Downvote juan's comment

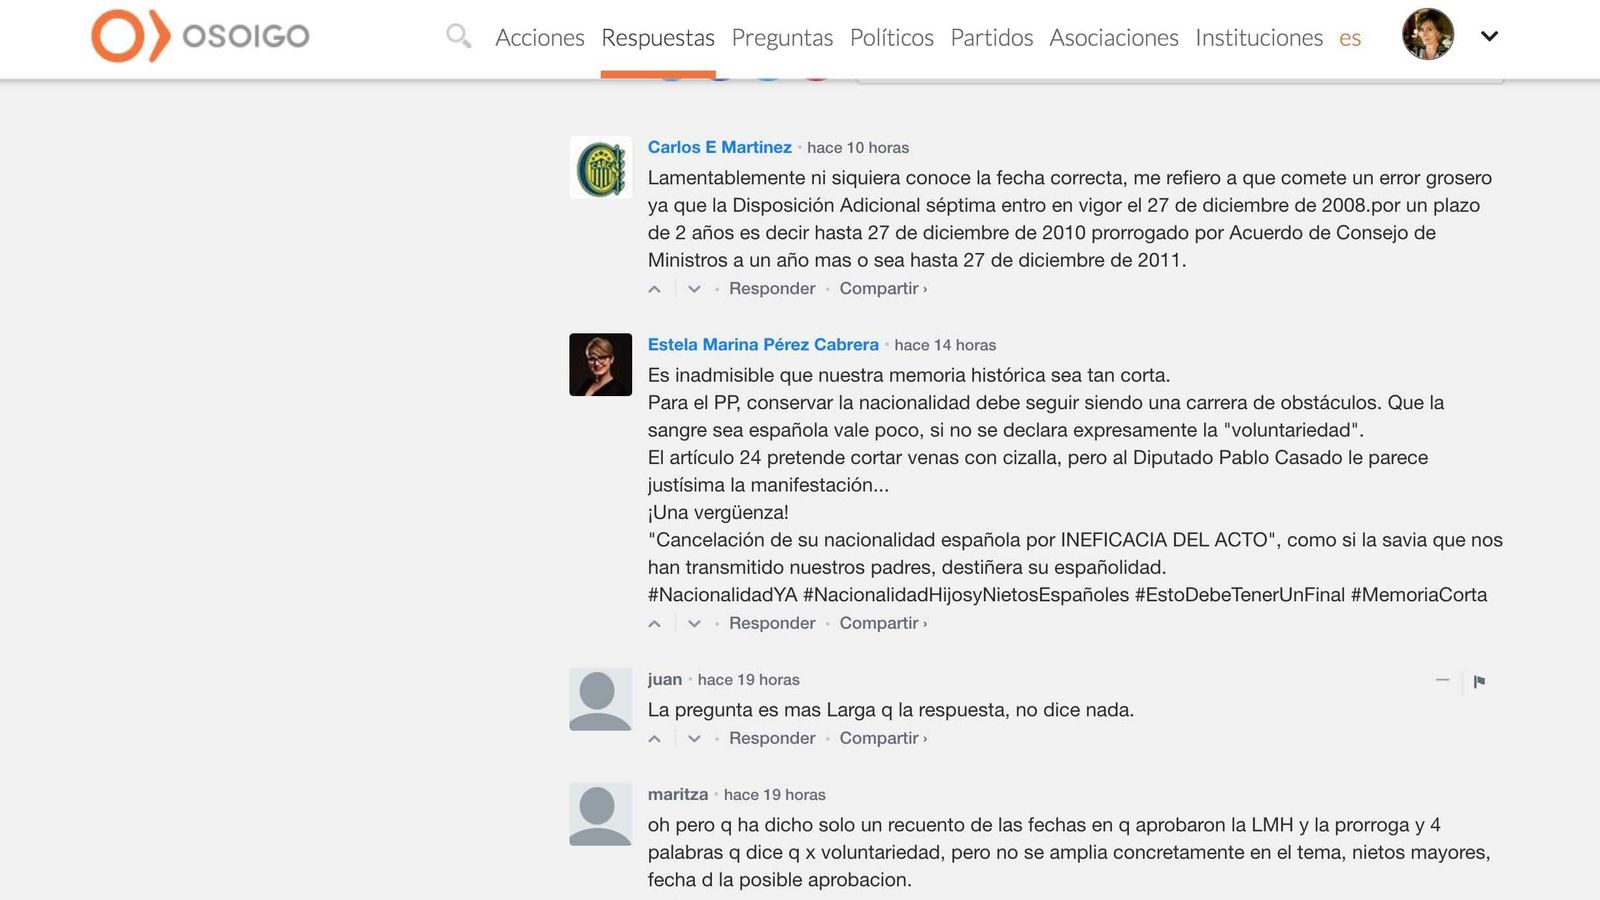[694, 739]
